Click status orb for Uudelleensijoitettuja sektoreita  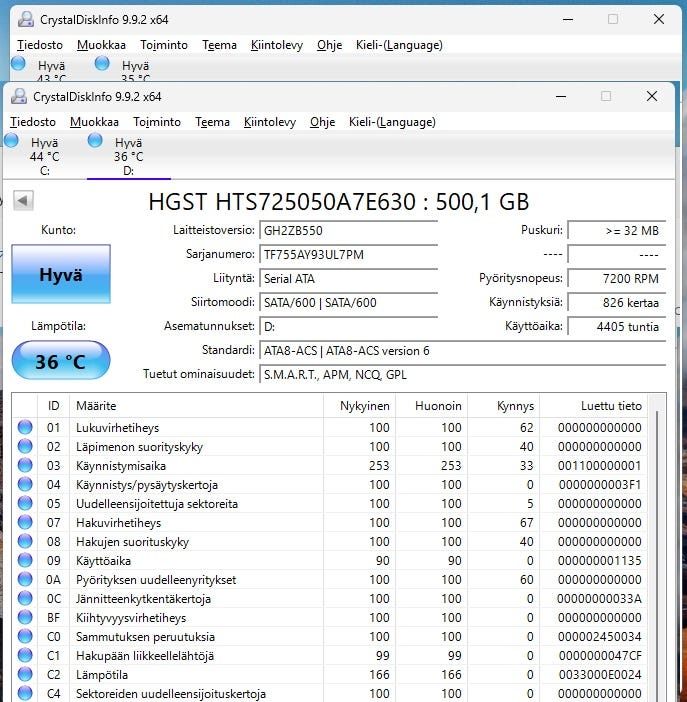coord(25,503)
